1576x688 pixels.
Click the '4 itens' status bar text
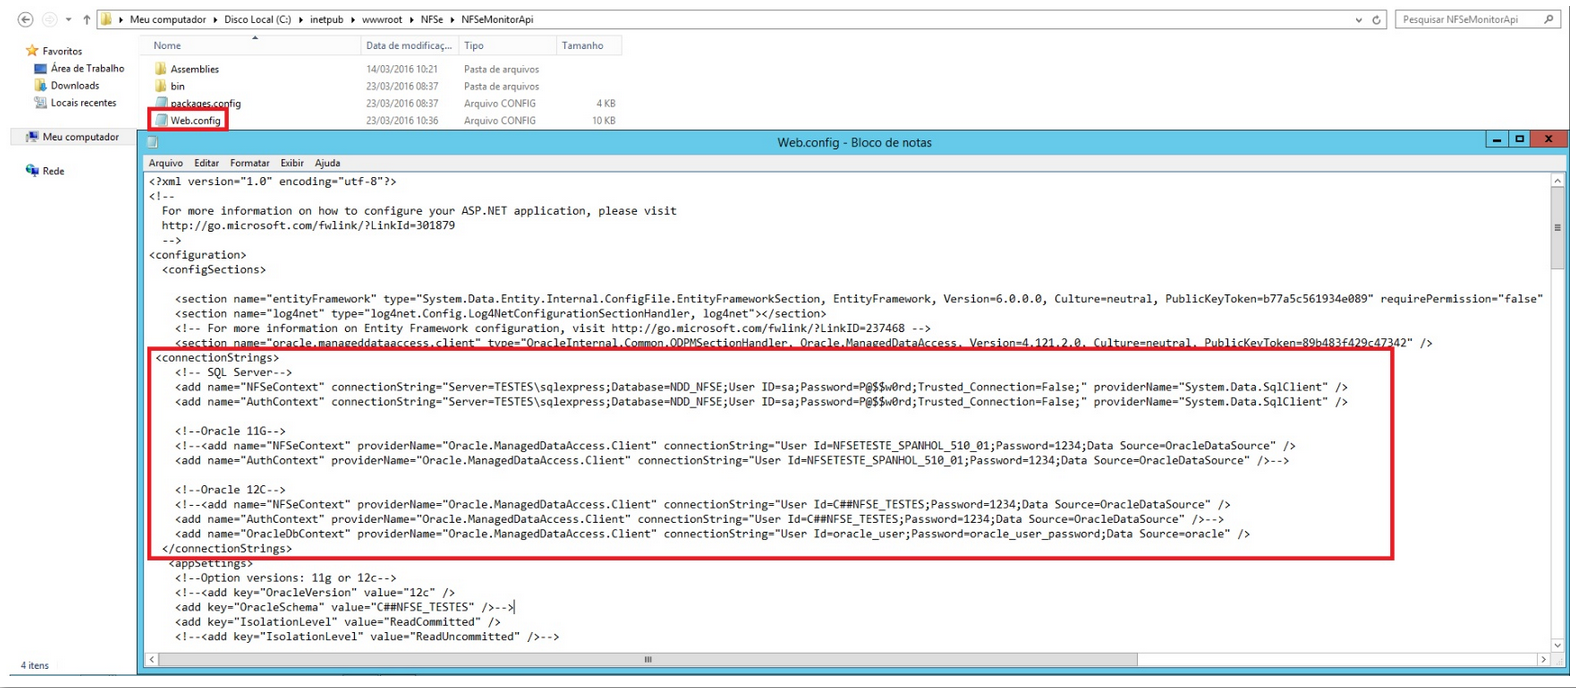tap(35, 665)
